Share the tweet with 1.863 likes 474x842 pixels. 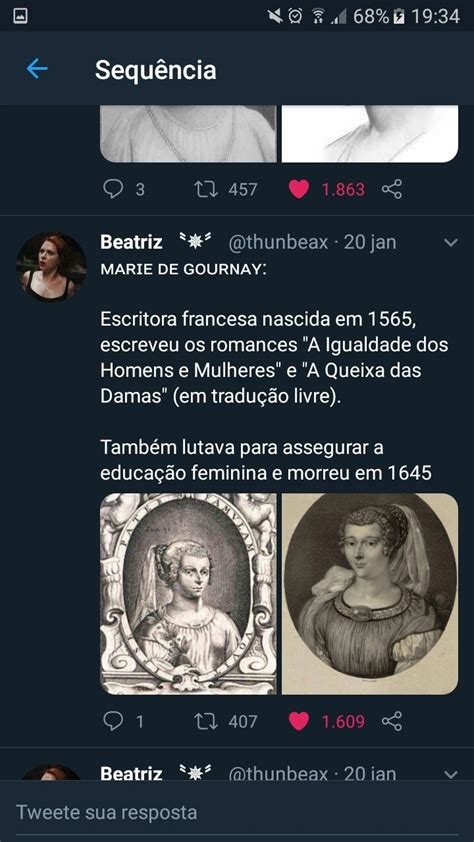(x=392, y=189)
